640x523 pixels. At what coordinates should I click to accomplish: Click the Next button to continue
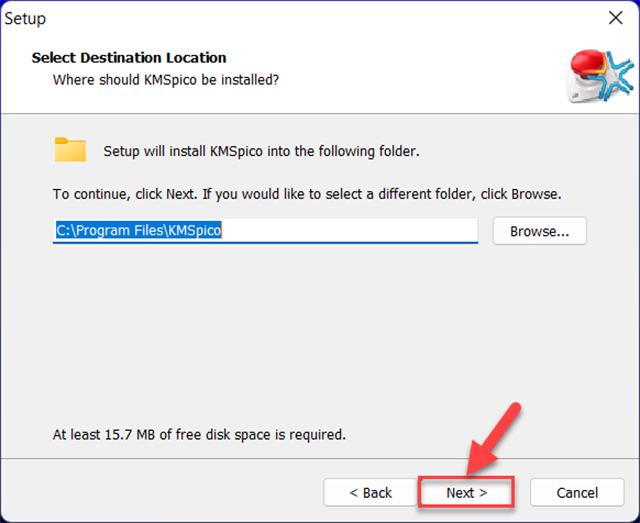click(466, 492)
